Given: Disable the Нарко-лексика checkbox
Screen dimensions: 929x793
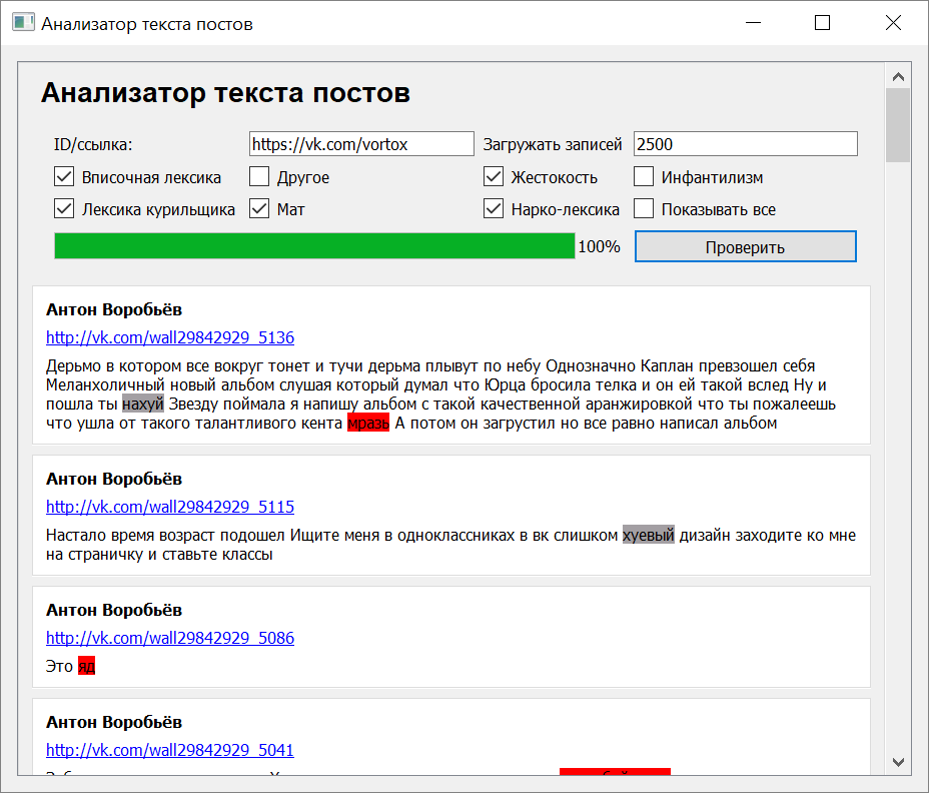Looking at the screenshot, I should [x=493, y=210].
